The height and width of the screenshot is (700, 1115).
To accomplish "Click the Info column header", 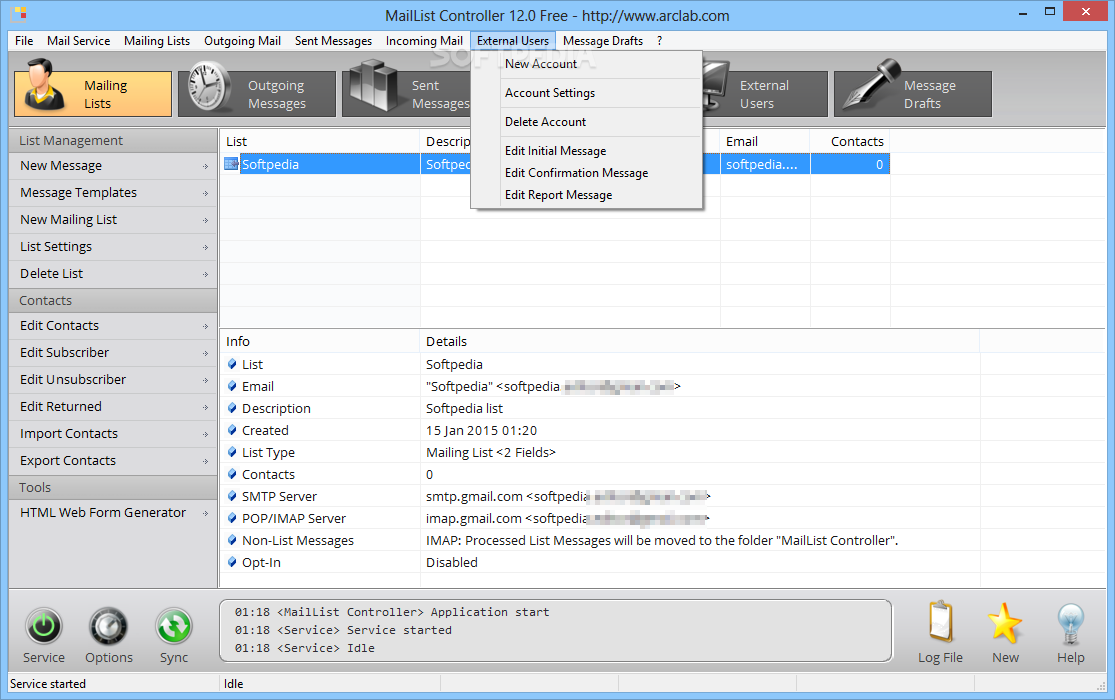I will pos(320,341).
